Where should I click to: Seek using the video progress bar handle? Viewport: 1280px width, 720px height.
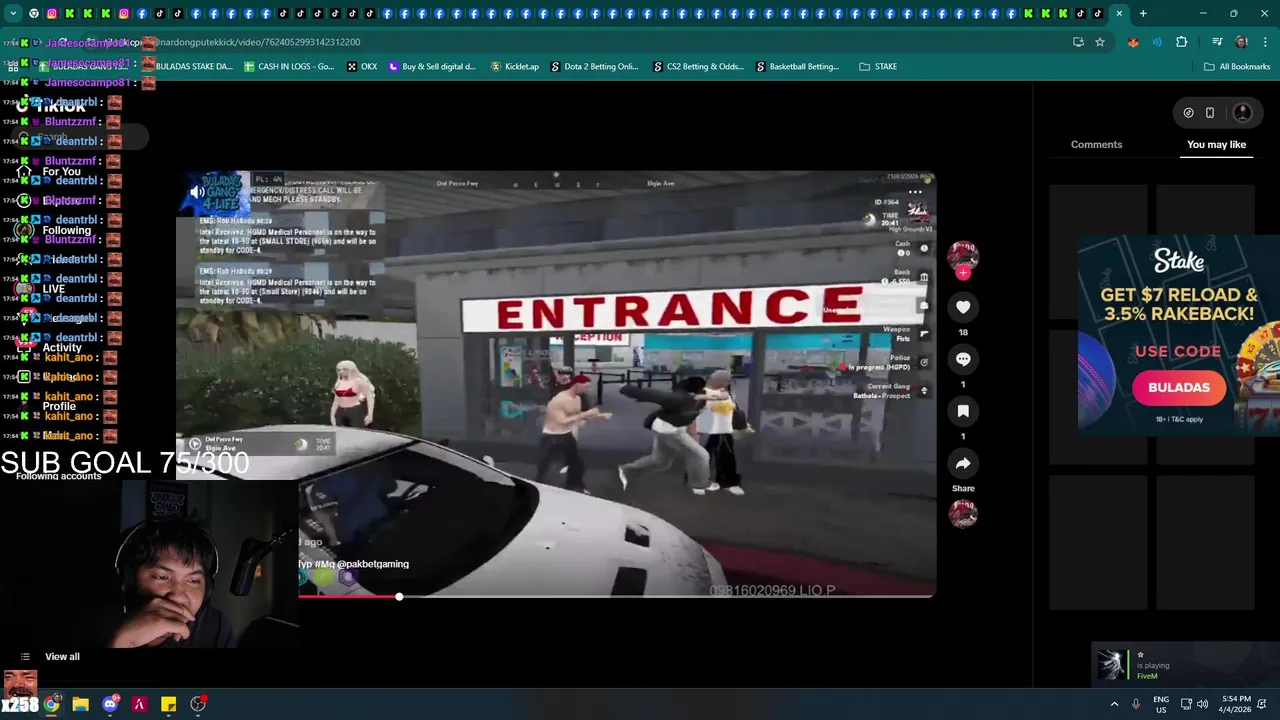click(399, 596)
